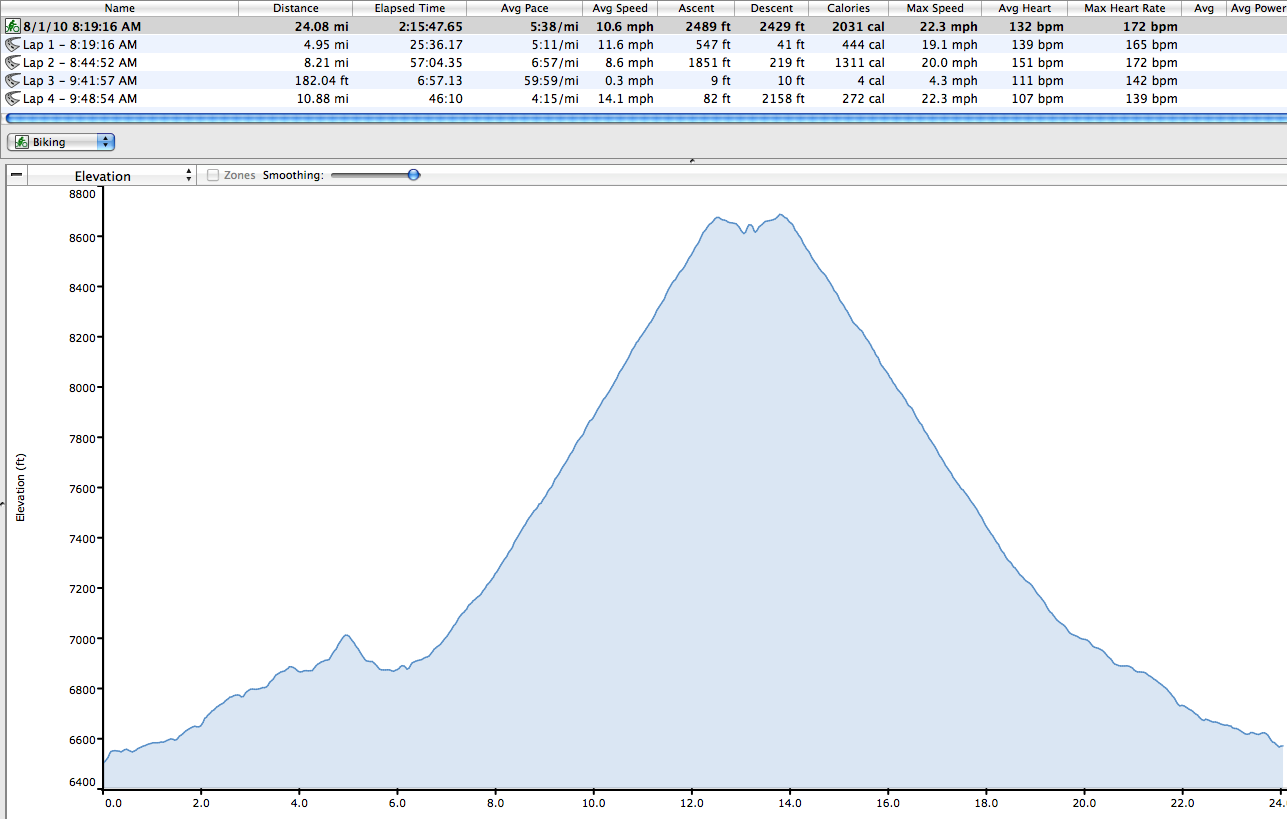The image size is (1287, 819).
Task: Click the Lap 2 shoe icon
Action: pyautogui.click(x=13, y=63)
